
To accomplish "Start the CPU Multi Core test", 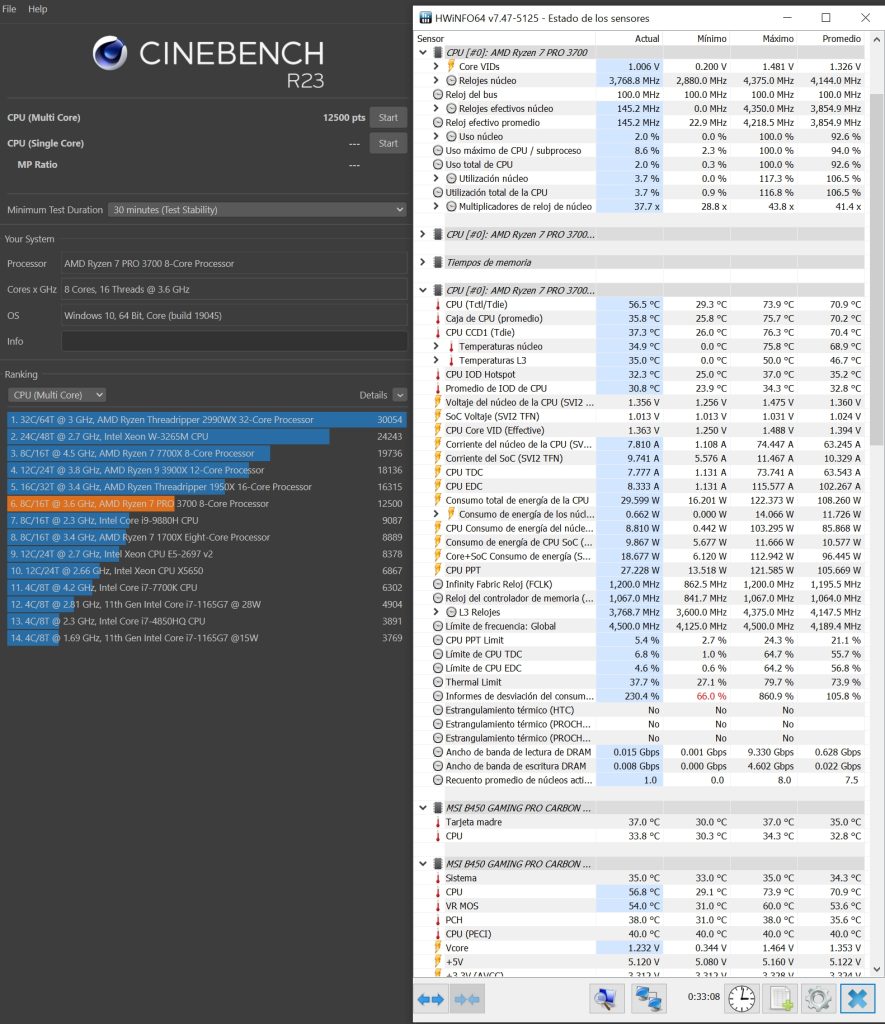I will point(388,118).
